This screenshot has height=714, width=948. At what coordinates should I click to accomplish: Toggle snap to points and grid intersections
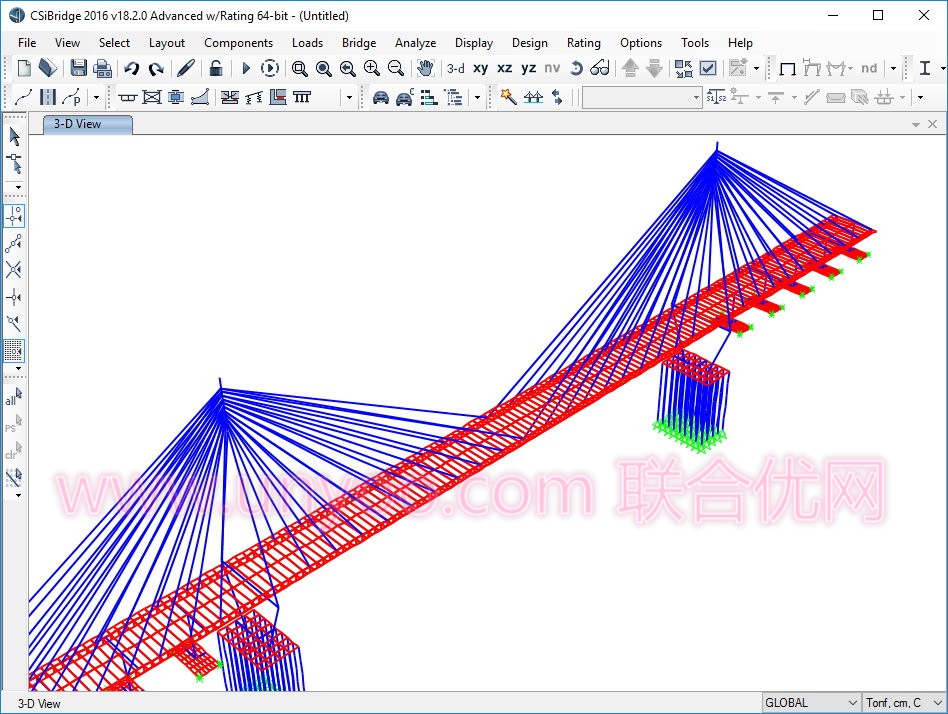[14, 216]
